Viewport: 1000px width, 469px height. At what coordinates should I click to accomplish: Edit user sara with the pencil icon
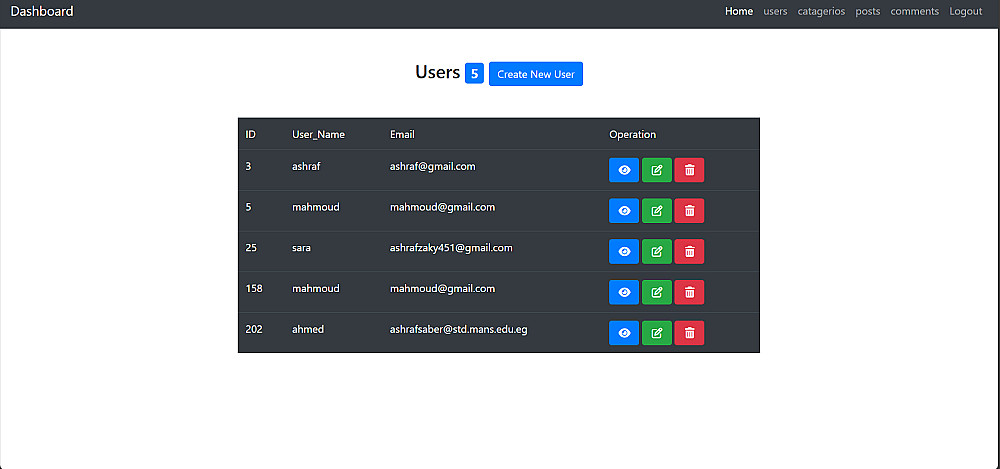tap(656, 251)
